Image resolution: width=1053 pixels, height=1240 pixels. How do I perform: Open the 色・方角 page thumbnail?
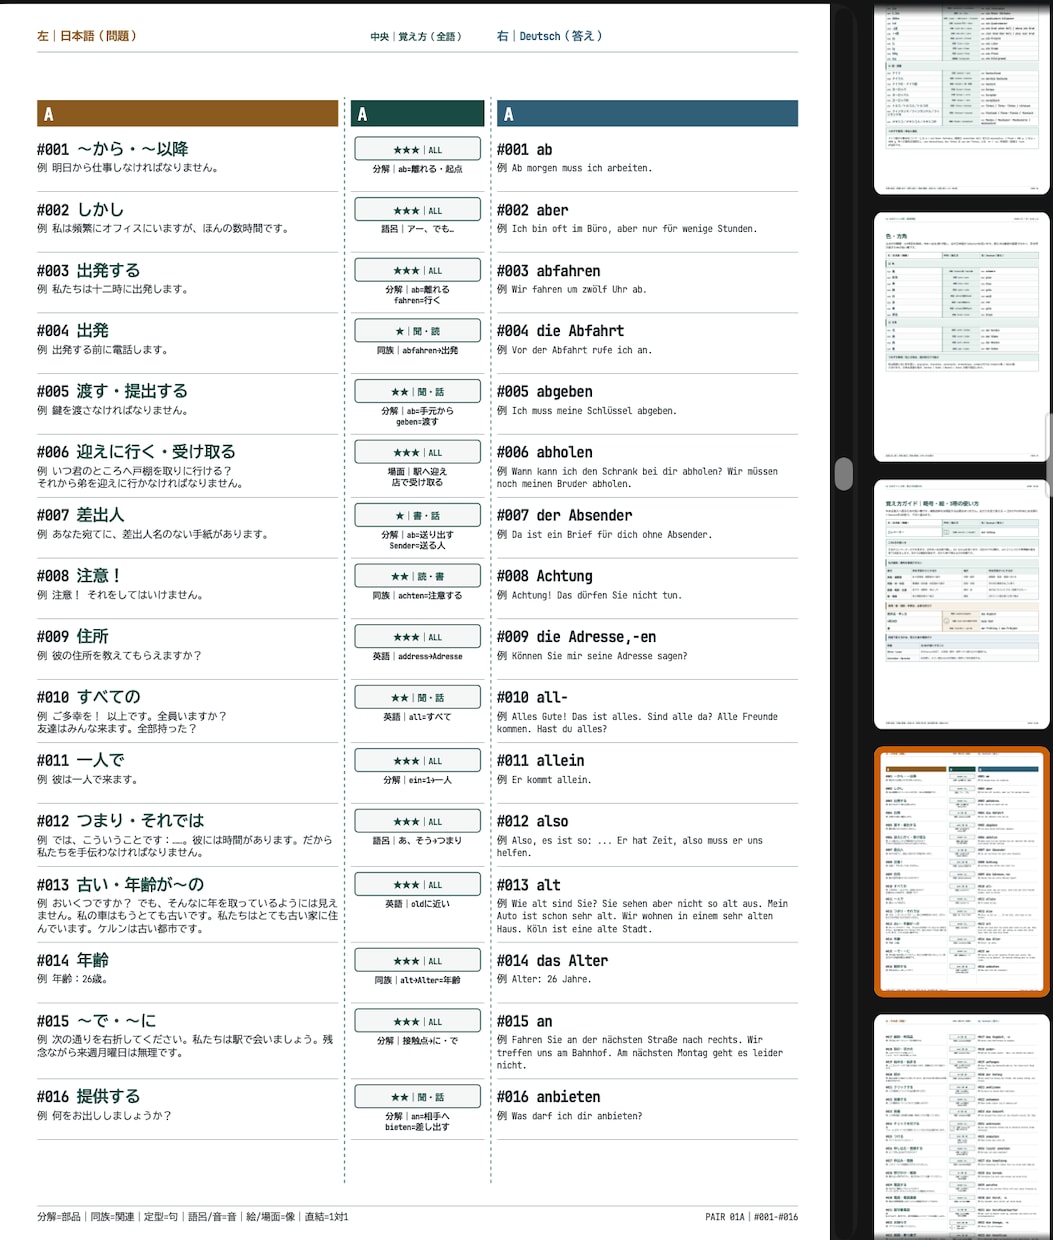(x=962, y=337)
